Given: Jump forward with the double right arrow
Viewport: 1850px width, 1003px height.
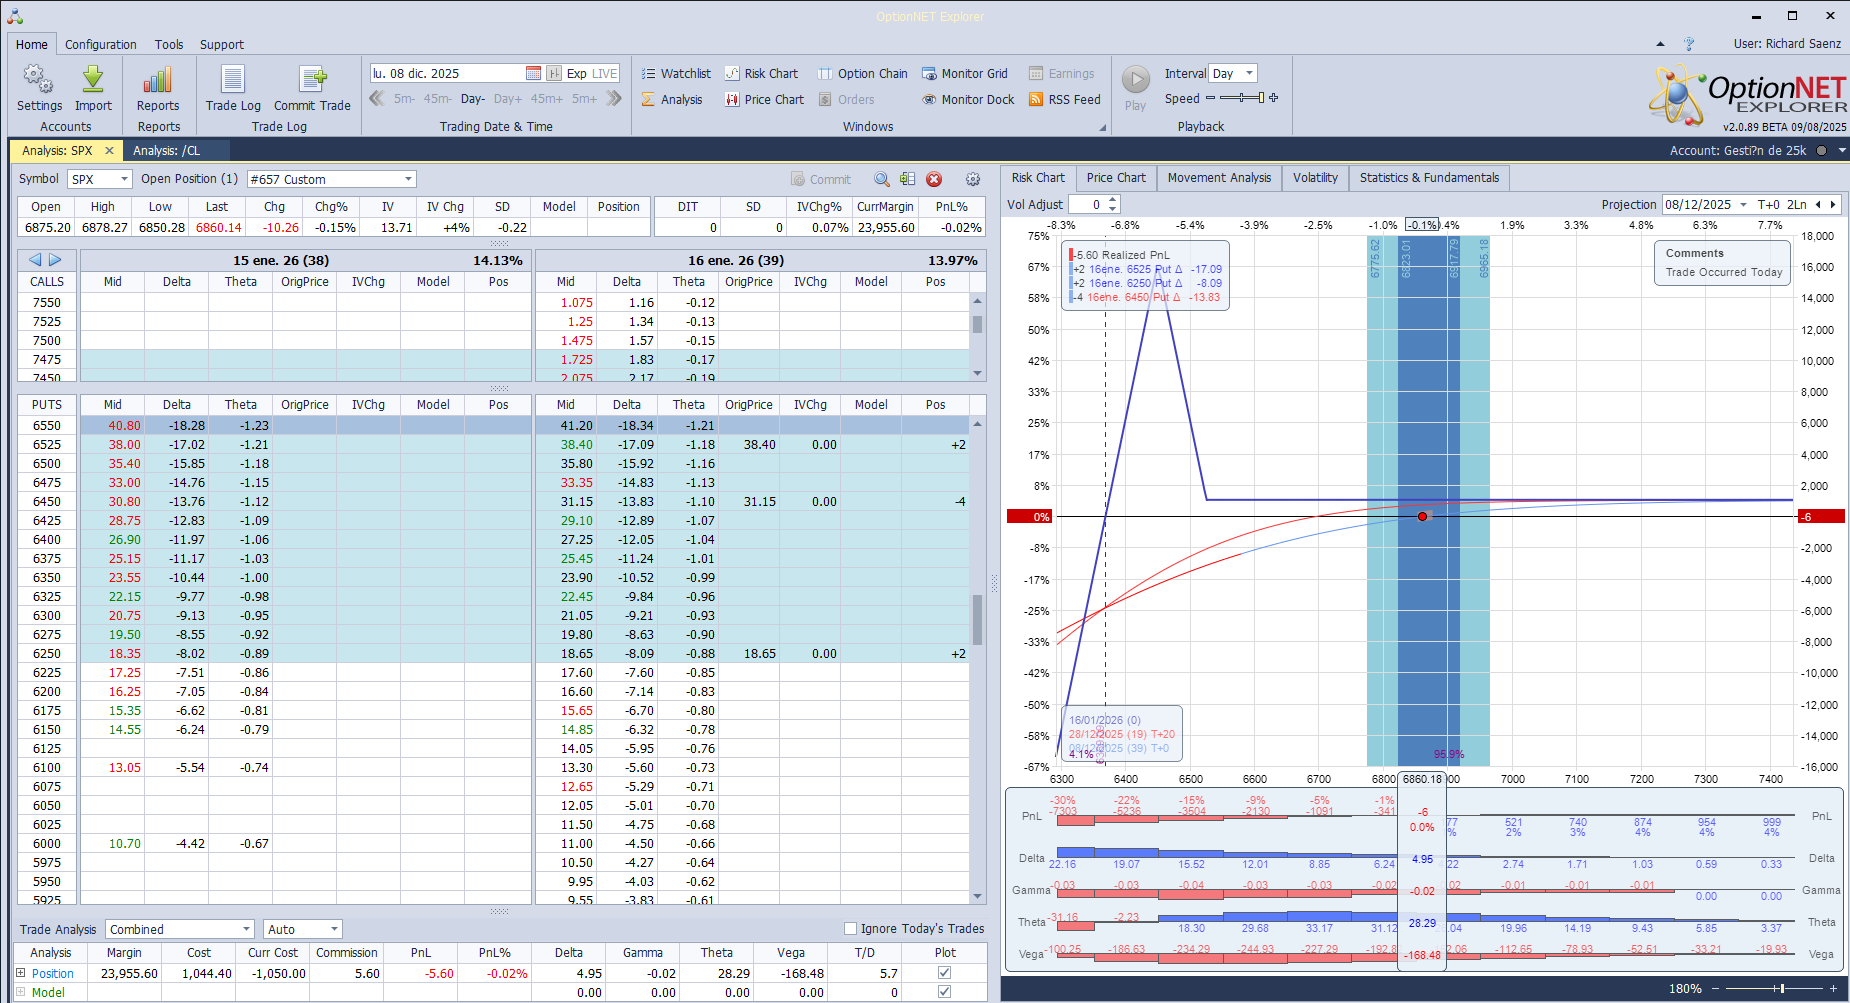Looking at the screenshot, I should [614, 98].
